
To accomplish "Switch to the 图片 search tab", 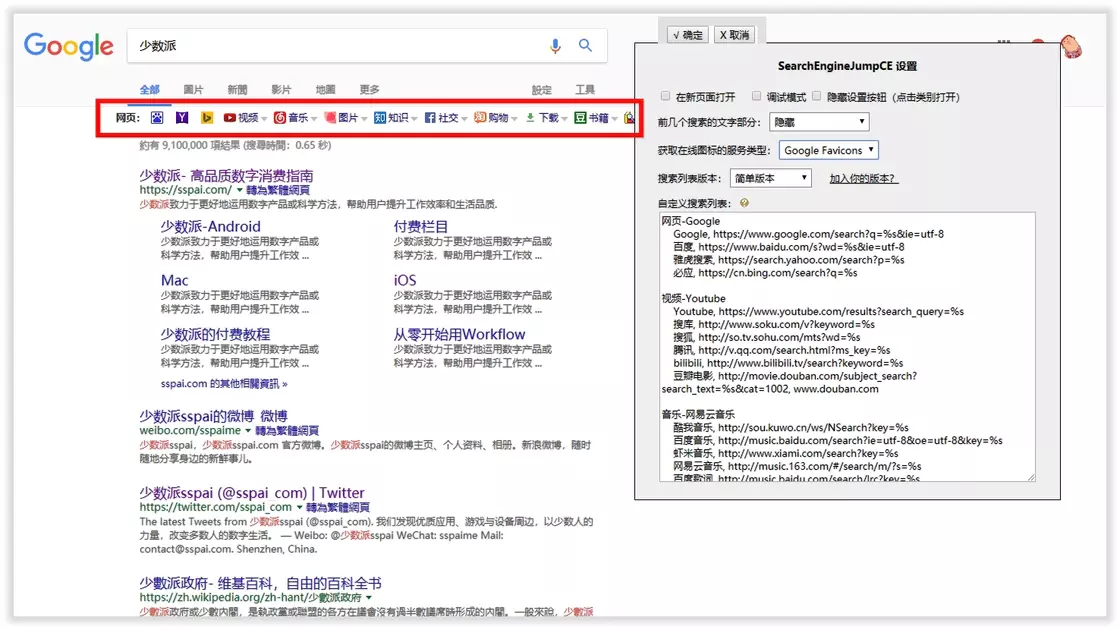I will 193,90.
